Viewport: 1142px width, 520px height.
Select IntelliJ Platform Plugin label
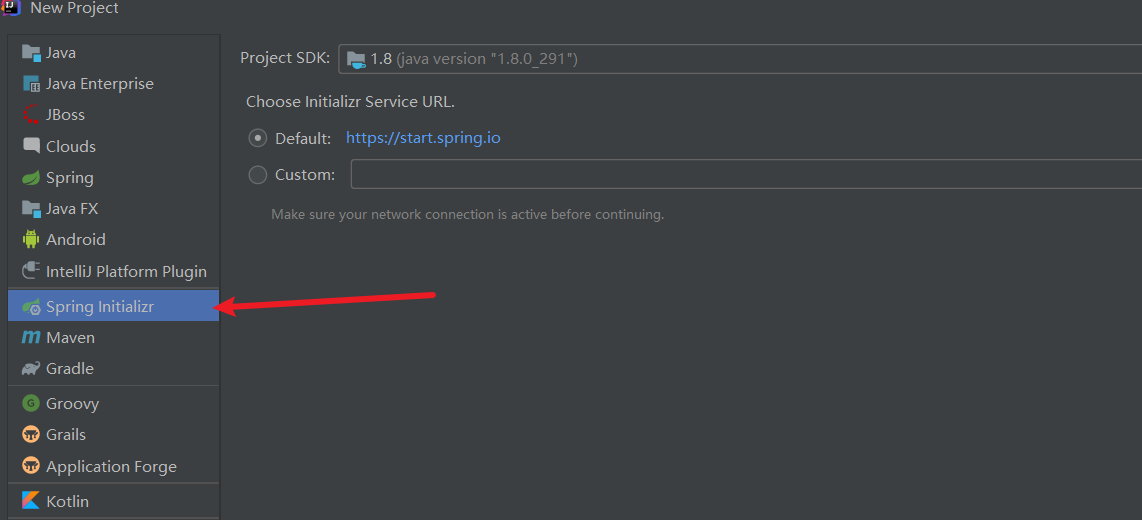click(x=127, y=272)
